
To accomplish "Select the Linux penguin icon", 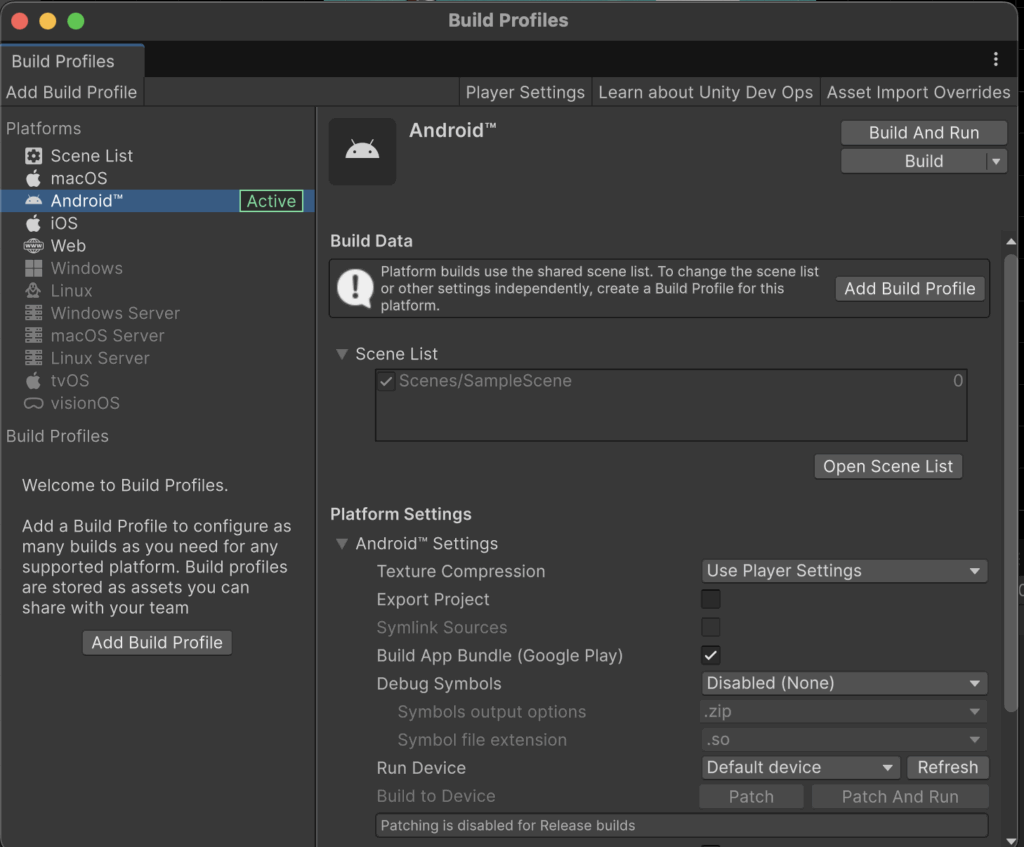I will 34,291.
